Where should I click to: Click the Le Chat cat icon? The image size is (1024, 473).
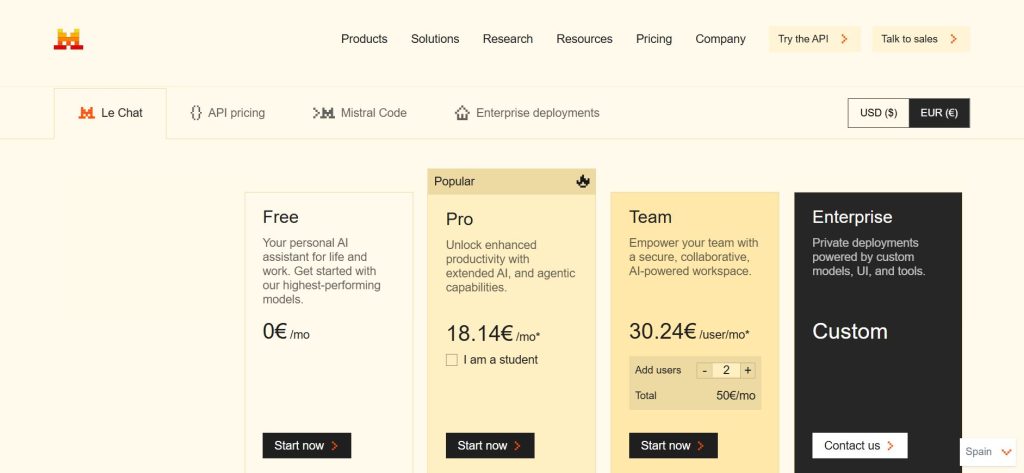click(x=86, y=113)
